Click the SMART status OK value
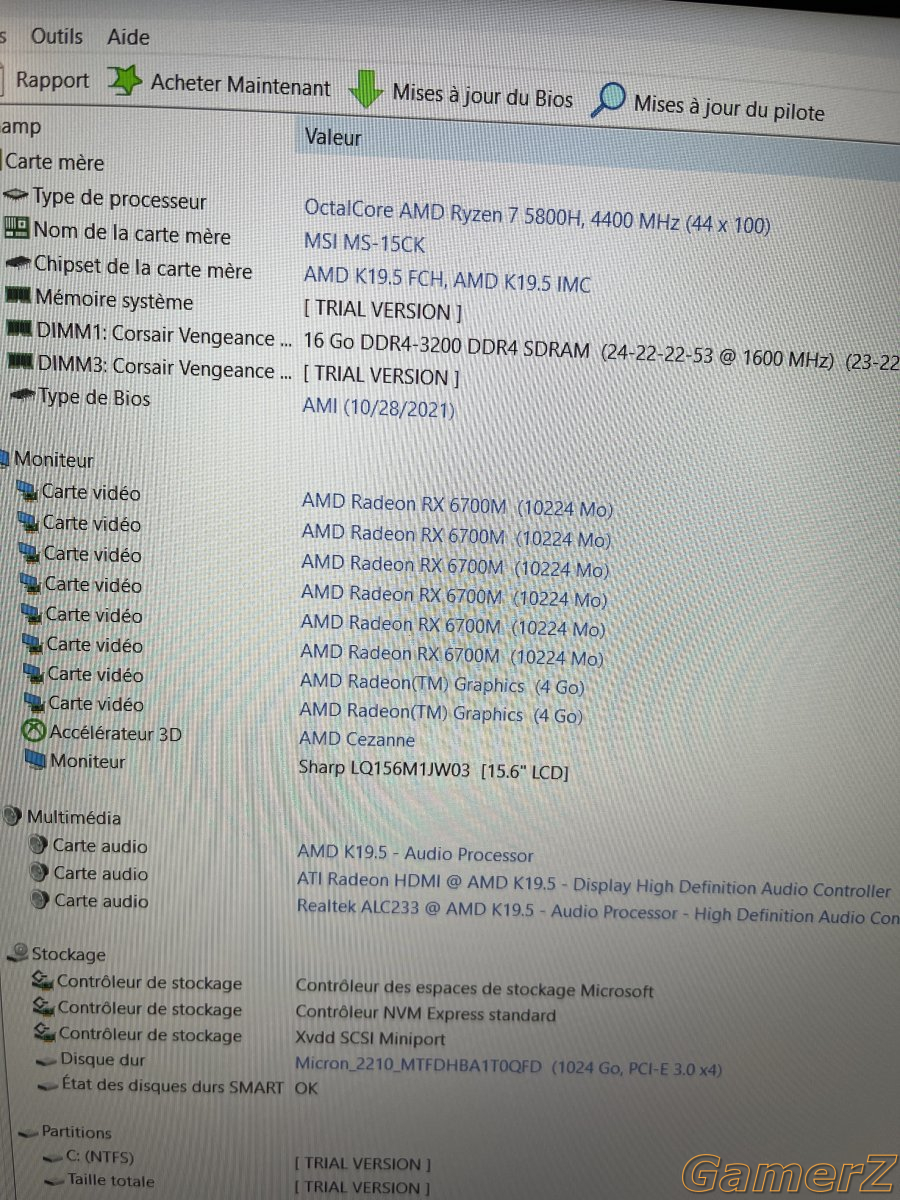Image resolution: width=900 pixels, height=1200 pixels. coord(306,1088)
